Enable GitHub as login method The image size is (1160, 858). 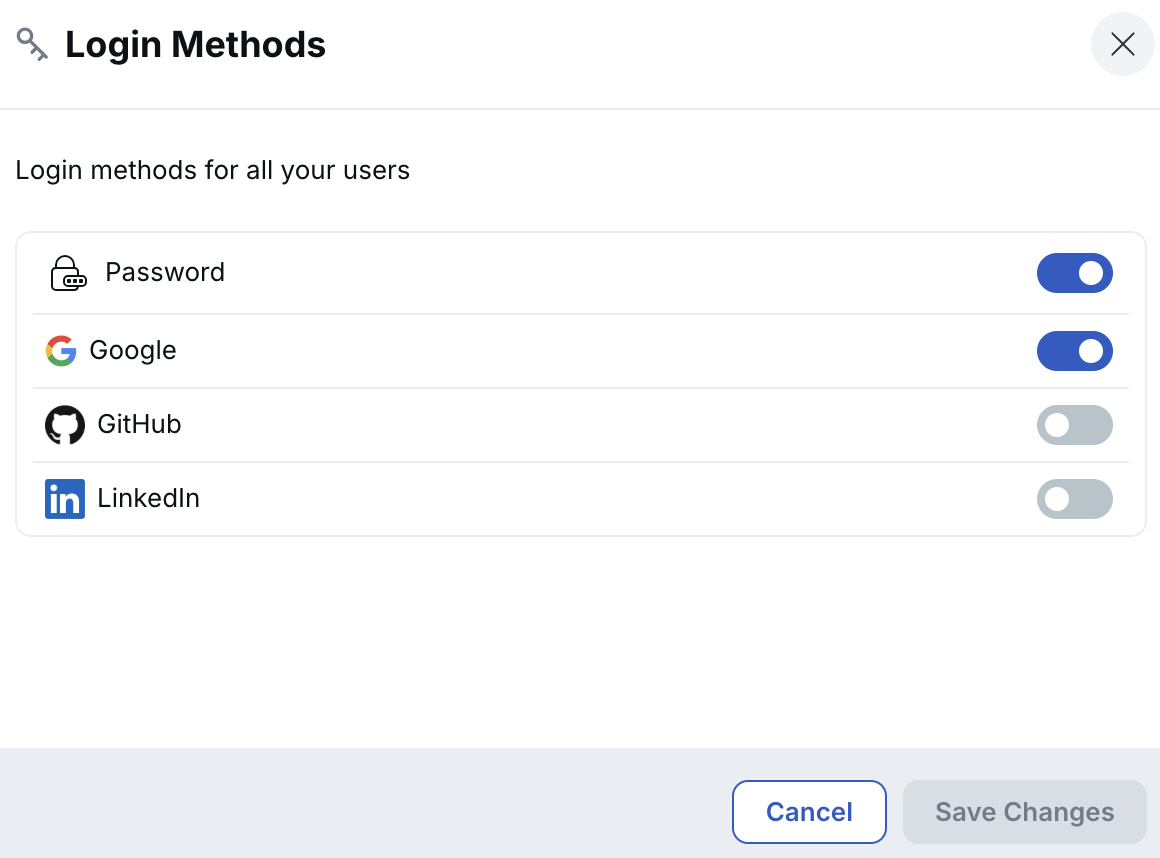point(1075,425)
